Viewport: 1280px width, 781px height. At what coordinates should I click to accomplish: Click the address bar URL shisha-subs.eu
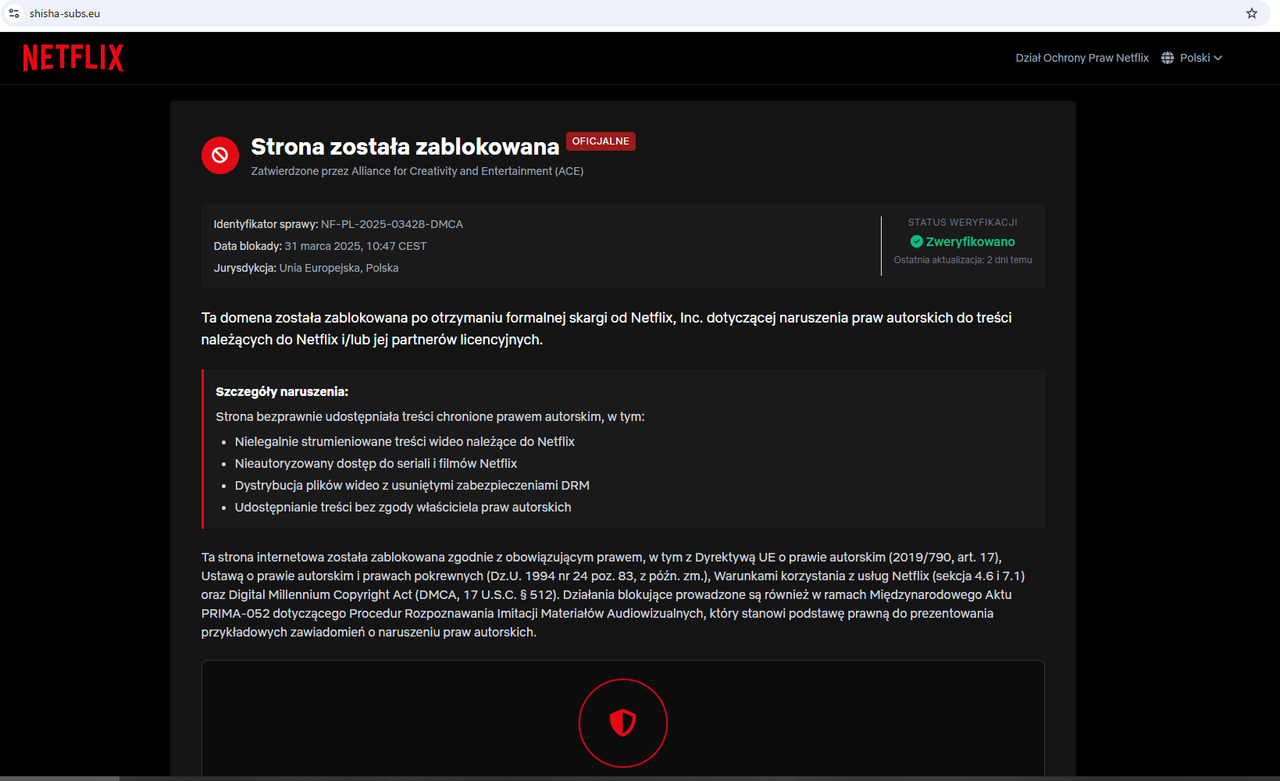coord(65,14)
